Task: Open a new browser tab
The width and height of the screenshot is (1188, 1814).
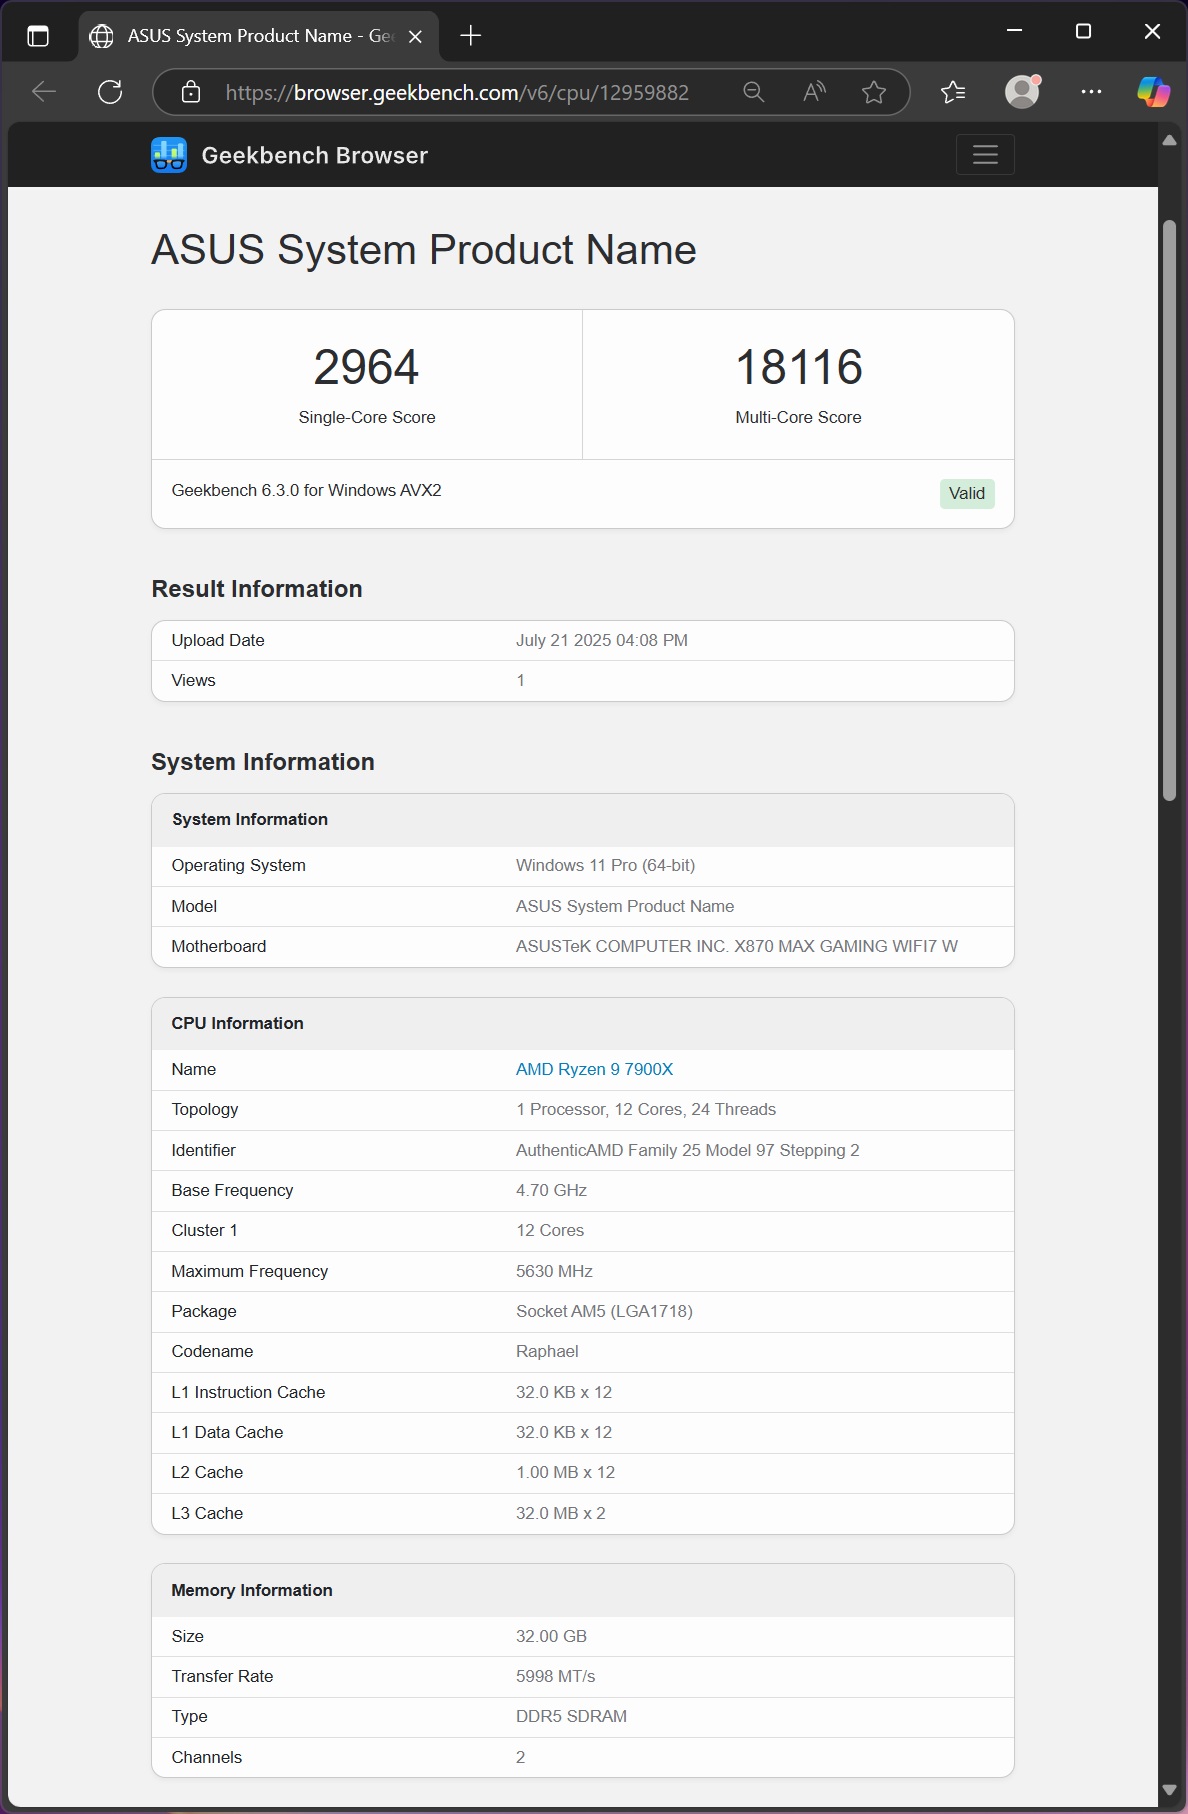Action: (x=471, y=36)
